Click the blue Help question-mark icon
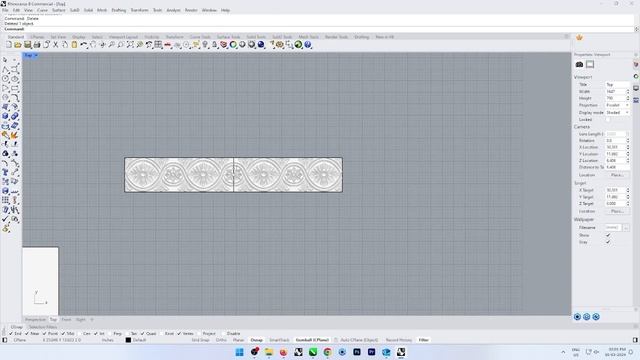The width and height of the screenshot is (640, 360). click(308, 45)
